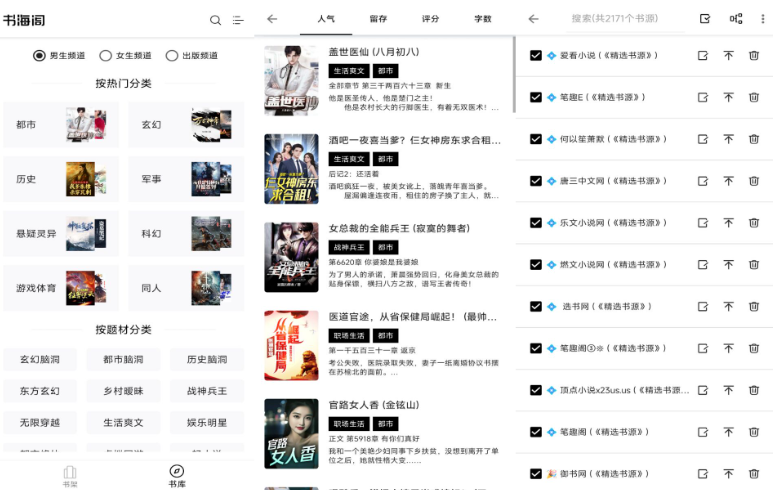This screenshot has width=773, height=490.
Task: Open the 游戏体育 category card
Action: [61, 288]
